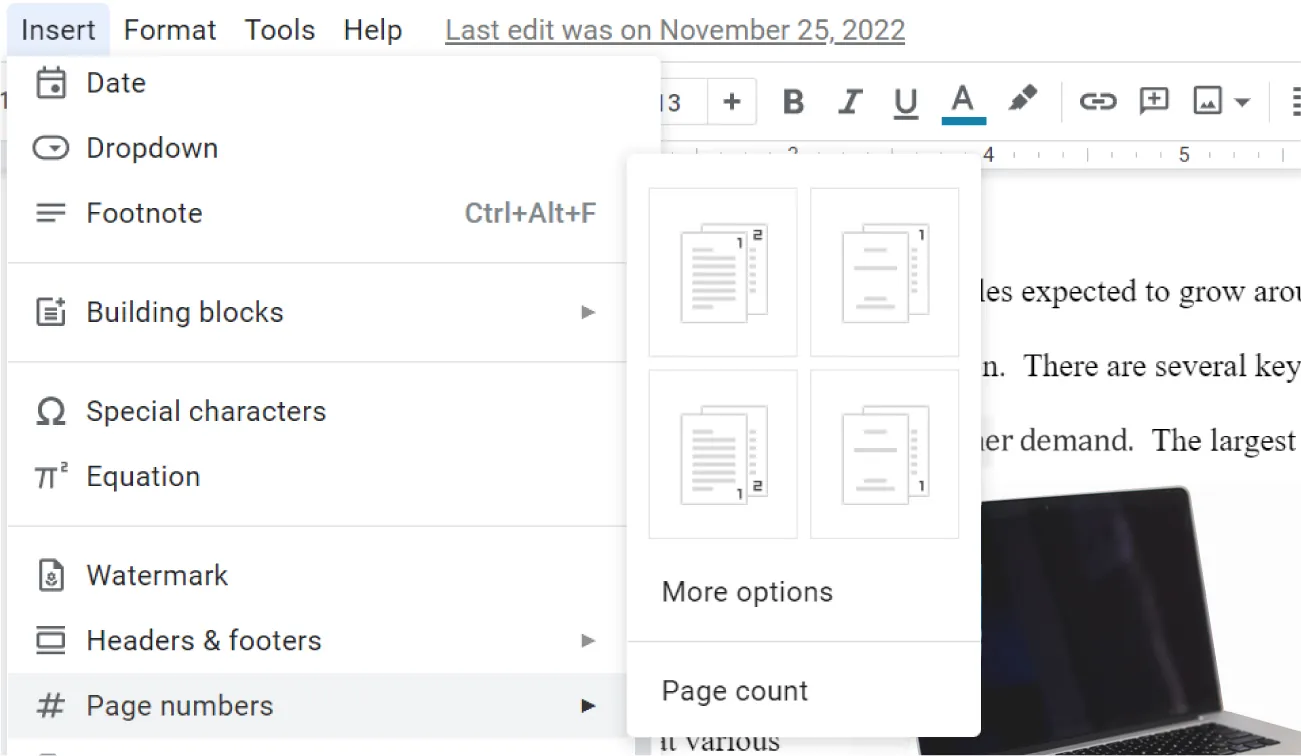The height and width of the screenshot is (756, 1301).
Task: Insert a Footnote
Action: (x=144, y=212)
